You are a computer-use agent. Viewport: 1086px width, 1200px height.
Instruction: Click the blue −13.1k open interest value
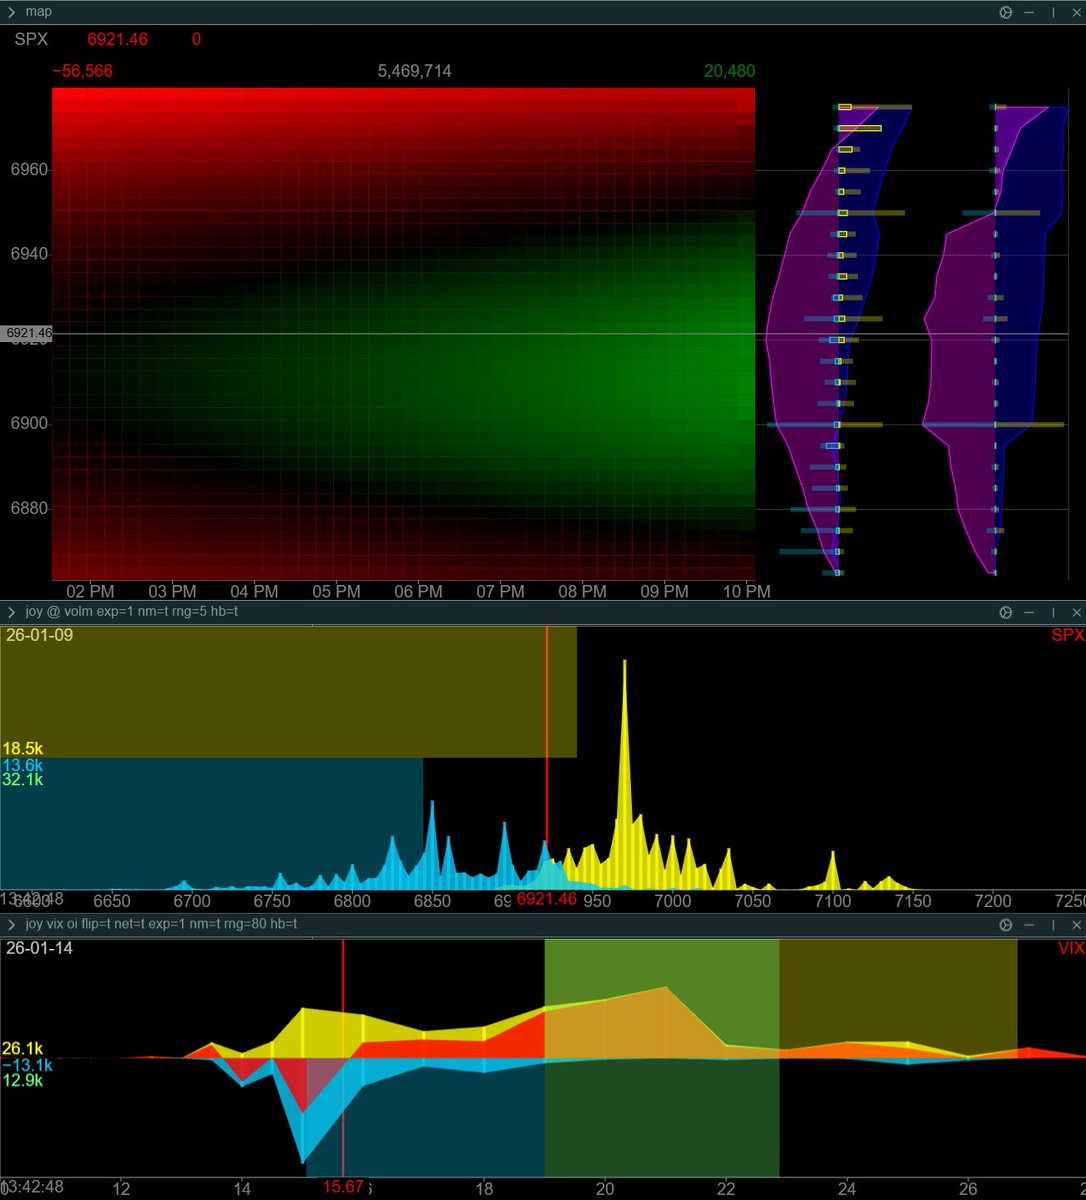tap(26, 1065)
